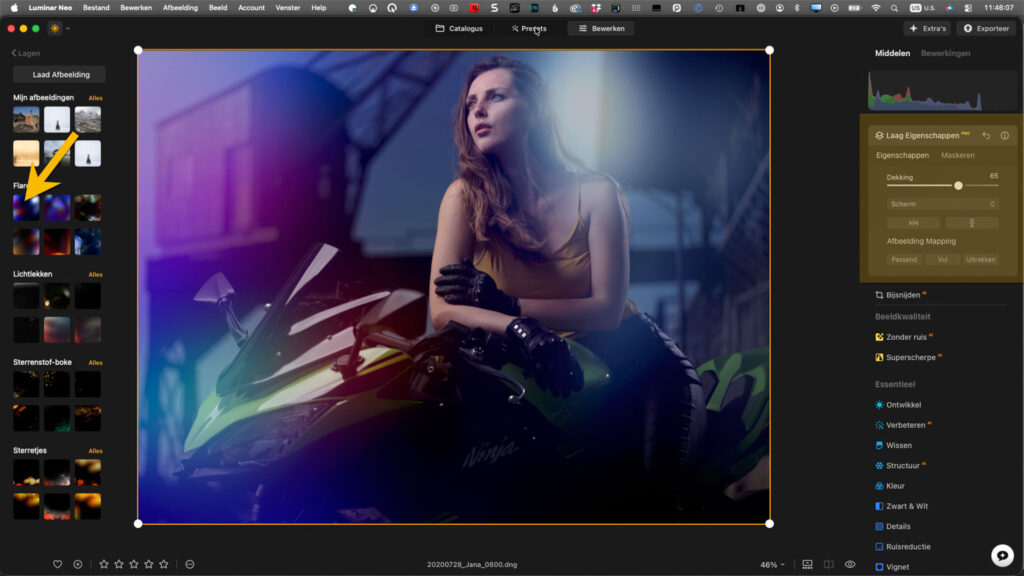Image resolution: width=1024 pixels, height=576 pixels.
Task: Choose Passend image mapping
Action: click(904, 259)
